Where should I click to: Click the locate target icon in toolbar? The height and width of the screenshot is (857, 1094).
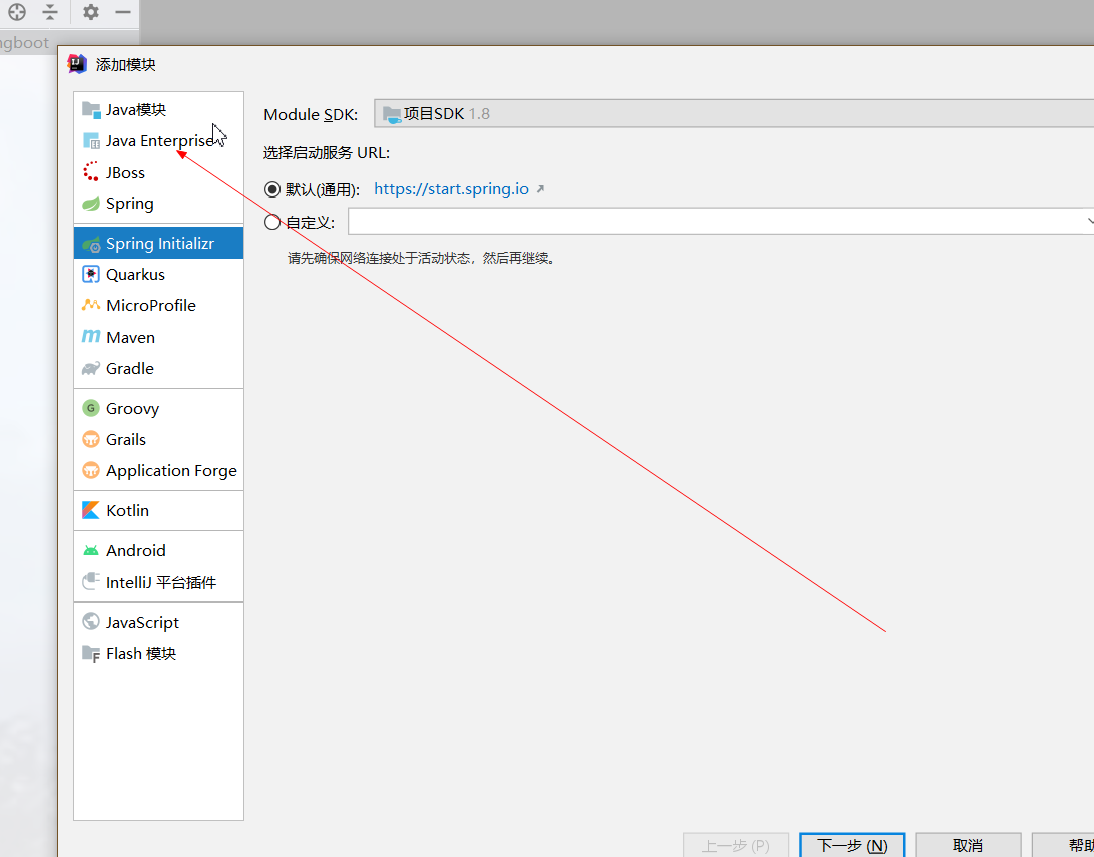pyautogui.click(x=17, y=12)
